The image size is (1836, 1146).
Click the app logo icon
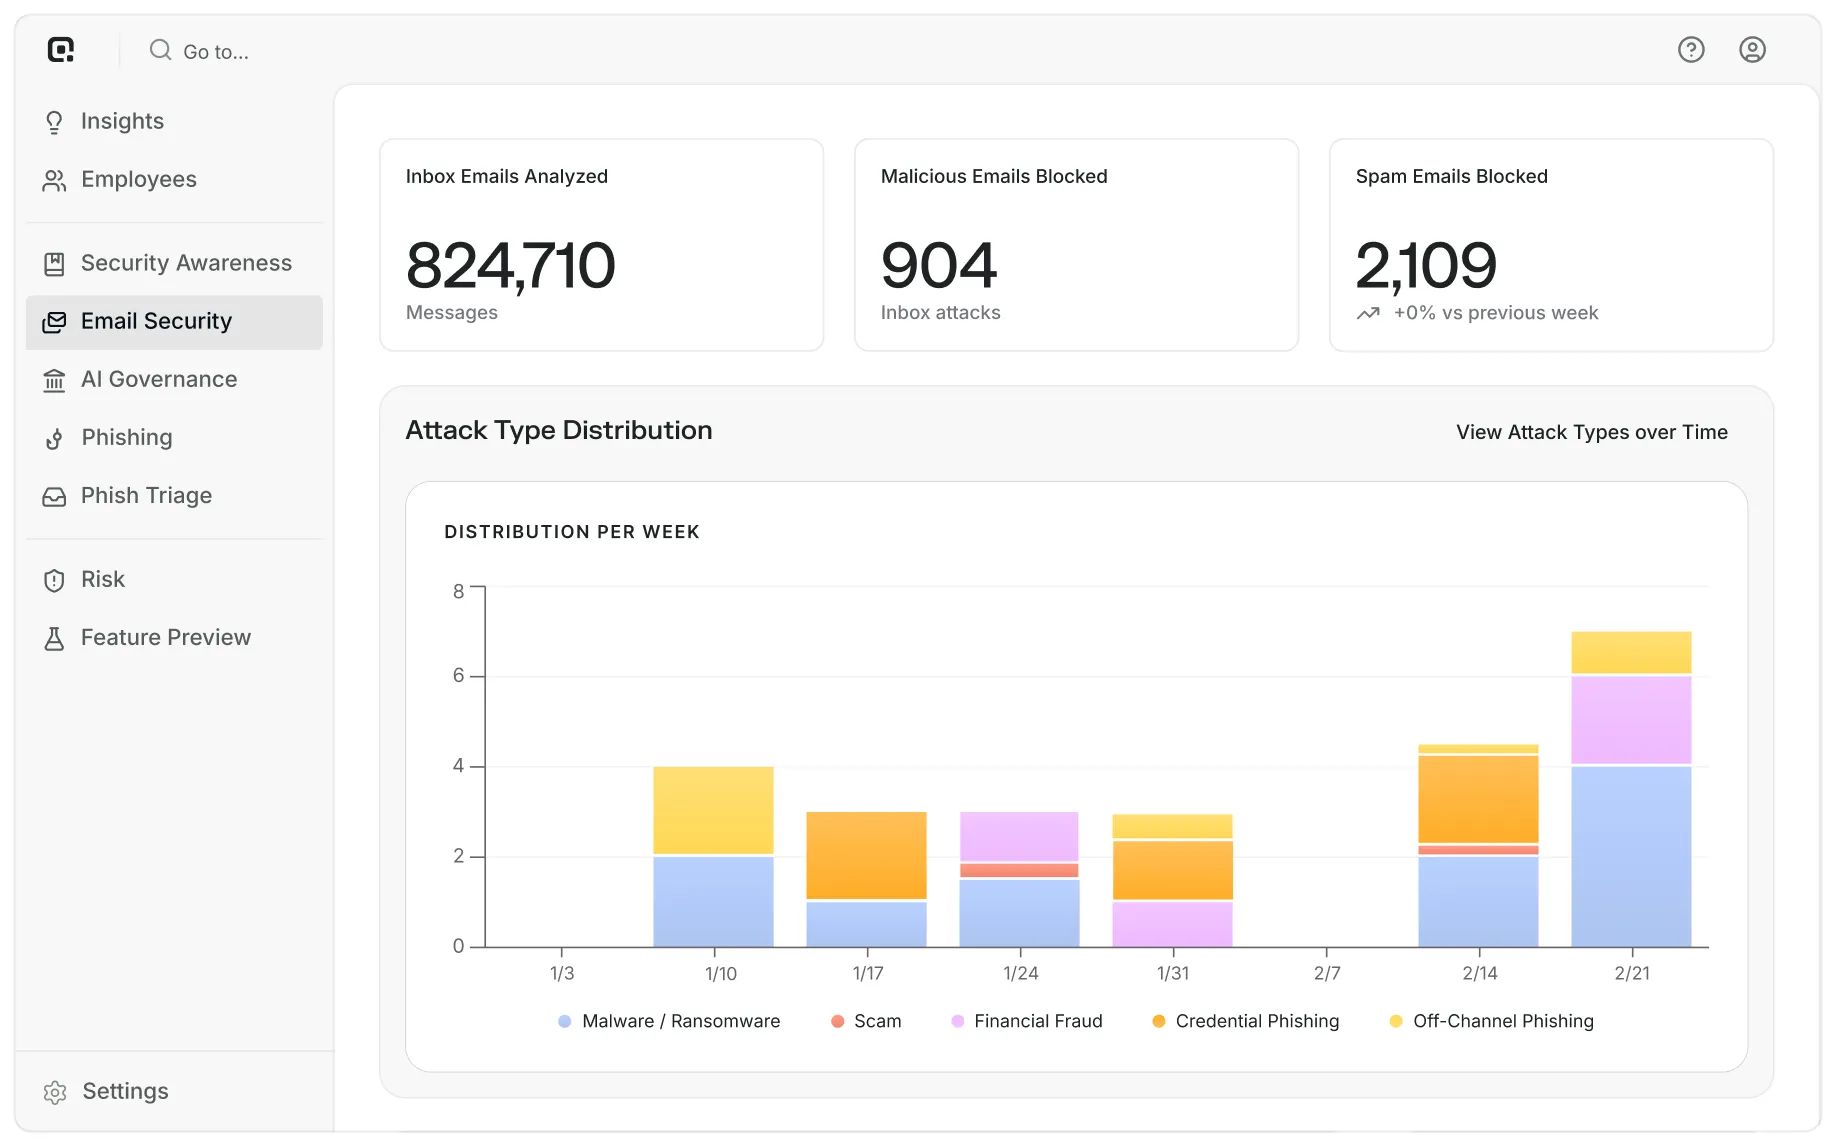click(61, 49)
